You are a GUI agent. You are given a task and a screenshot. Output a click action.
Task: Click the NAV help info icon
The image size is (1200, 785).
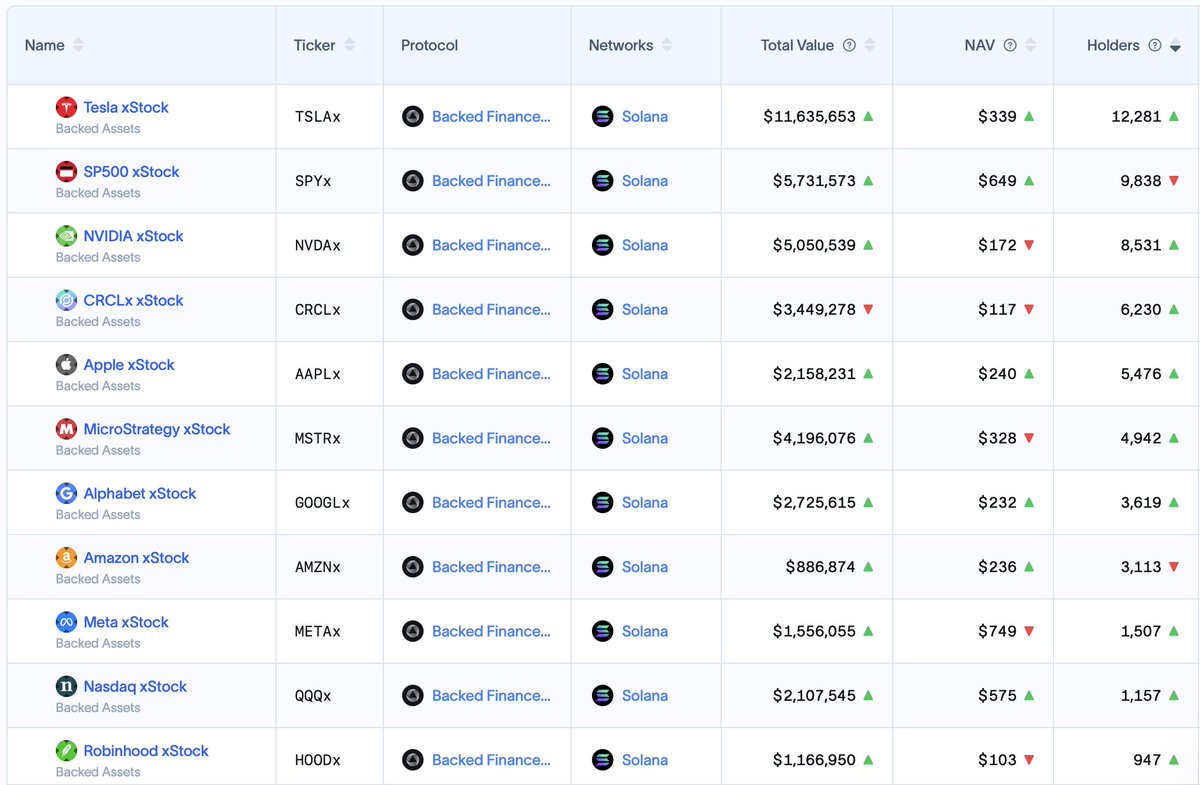pos(1010,45)
